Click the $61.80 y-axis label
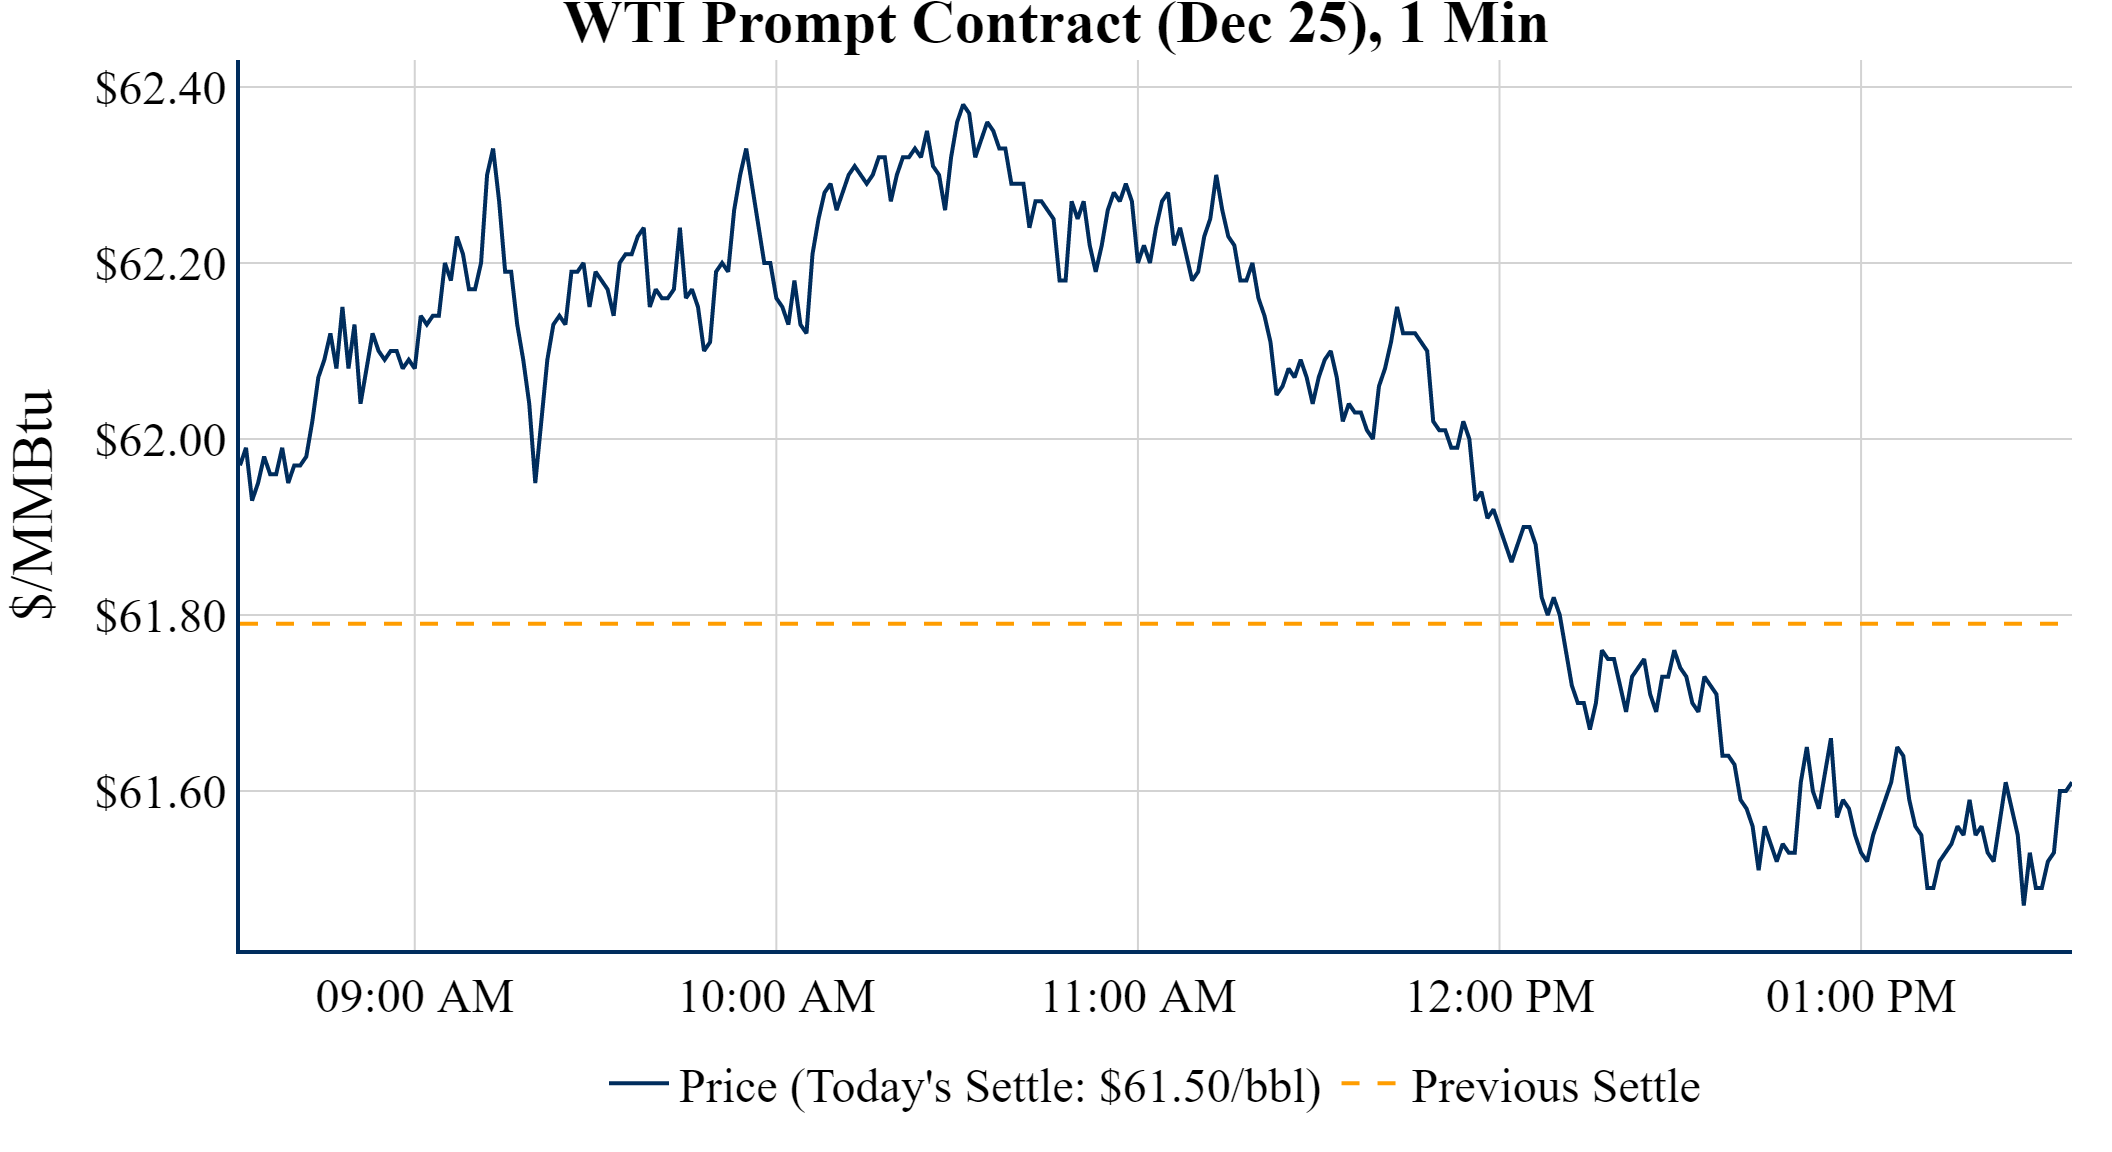The width and height of the screenshot is (2112, 1152). [x=161, y=616]
